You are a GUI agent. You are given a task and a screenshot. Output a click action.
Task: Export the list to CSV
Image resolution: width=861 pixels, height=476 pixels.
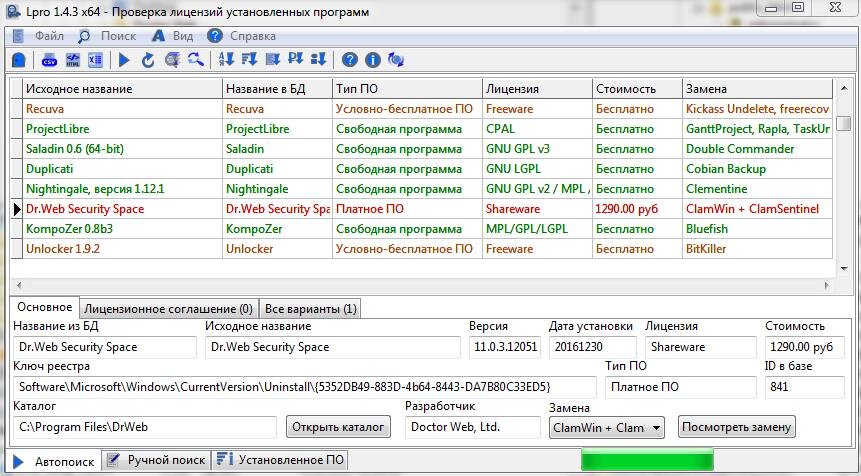click(x=49, y=59)
